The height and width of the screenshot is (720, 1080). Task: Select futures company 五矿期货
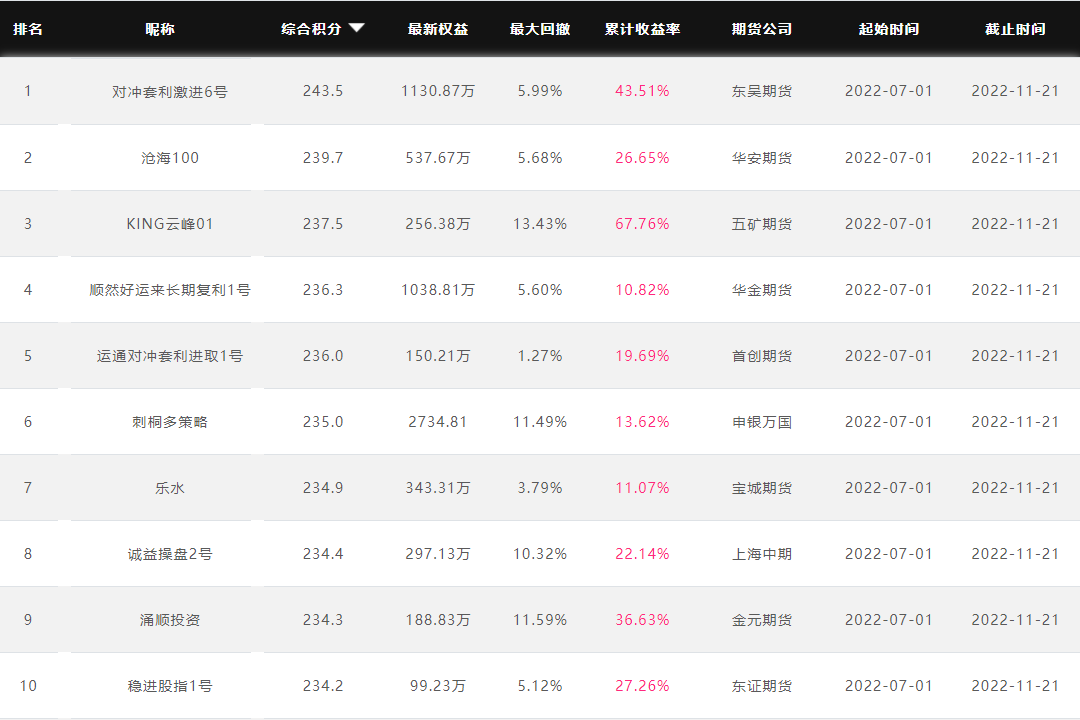tap(762, 224)
